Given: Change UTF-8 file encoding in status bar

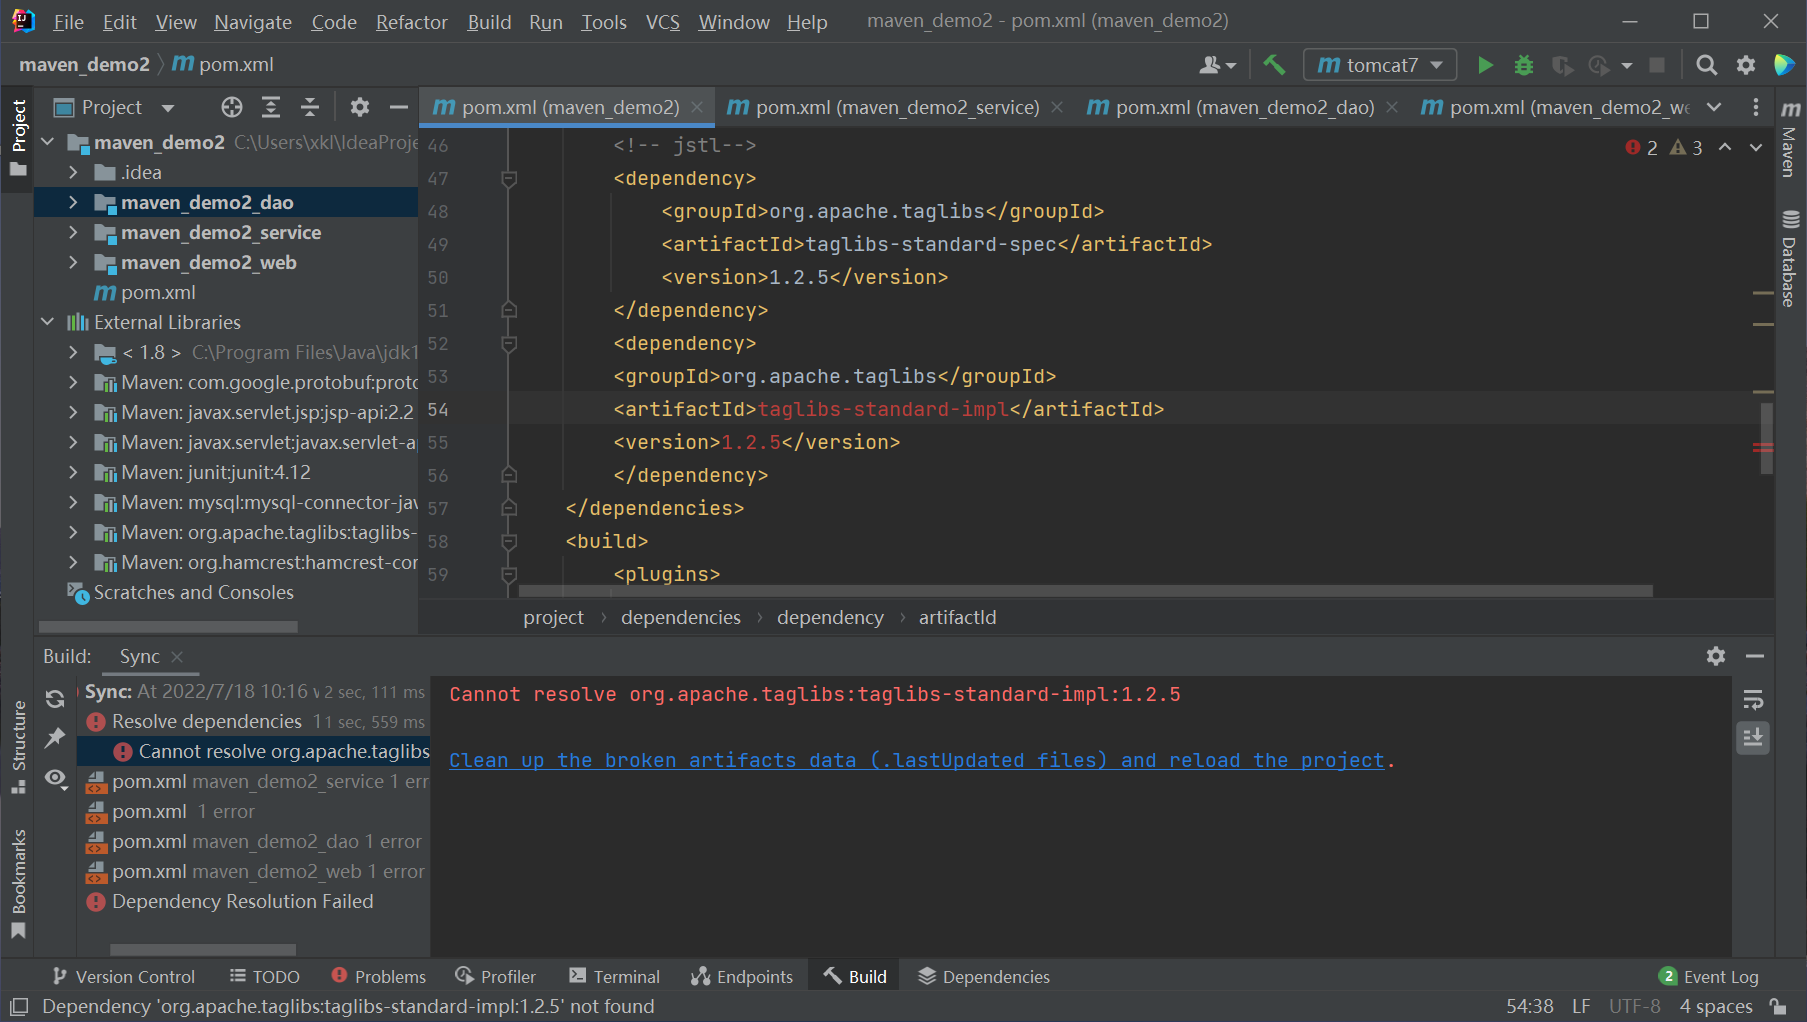Looking at the screenshot, I should (x=1634, y=1006).
